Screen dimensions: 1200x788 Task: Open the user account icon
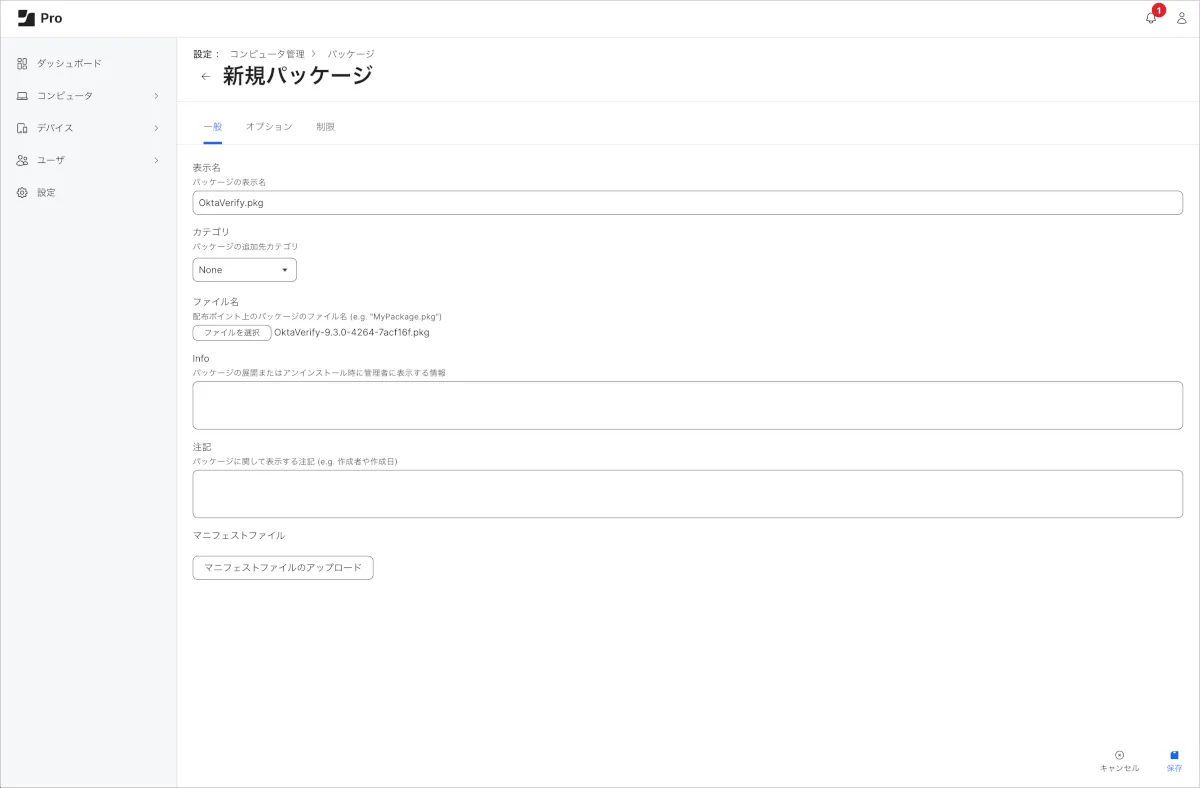click(x=1181, y=18)
